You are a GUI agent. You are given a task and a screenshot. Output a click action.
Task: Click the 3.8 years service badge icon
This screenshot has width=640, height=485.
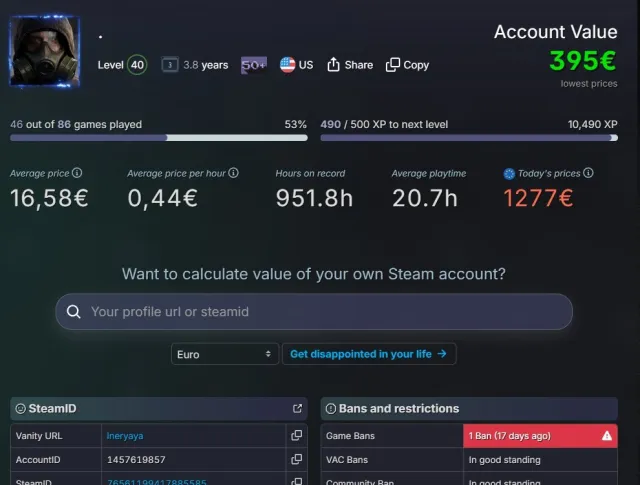[170, 65]
